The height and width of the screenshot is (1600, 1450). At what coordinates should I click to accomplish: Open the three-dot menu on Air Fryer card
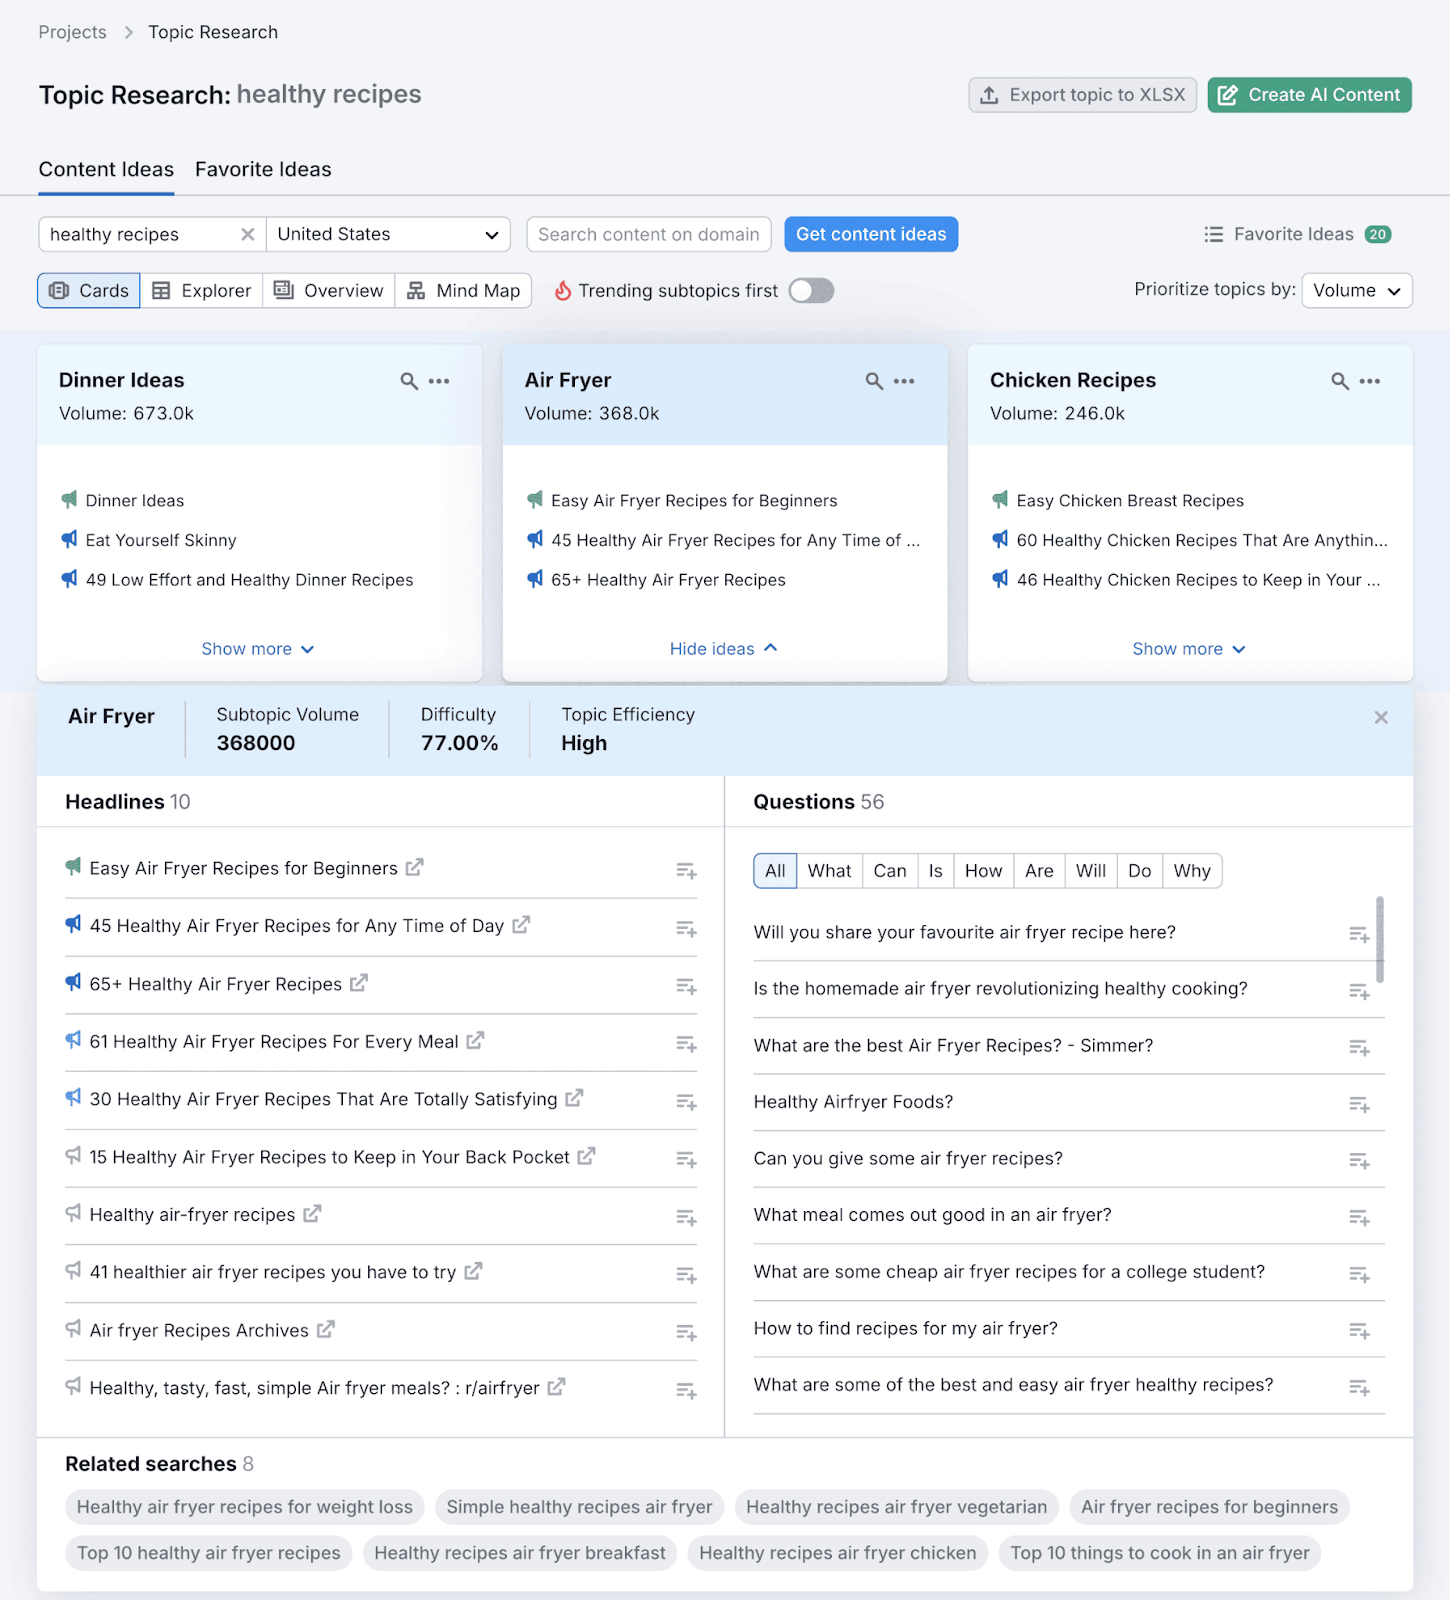tap(904, 381)
